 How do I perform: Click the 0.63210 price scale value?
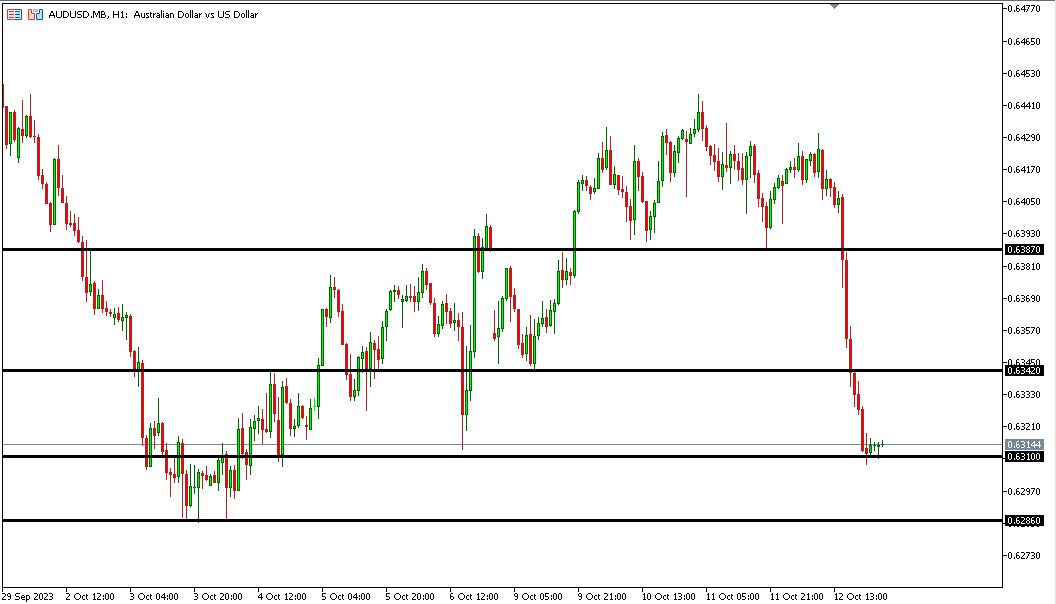pos(1024,426)
